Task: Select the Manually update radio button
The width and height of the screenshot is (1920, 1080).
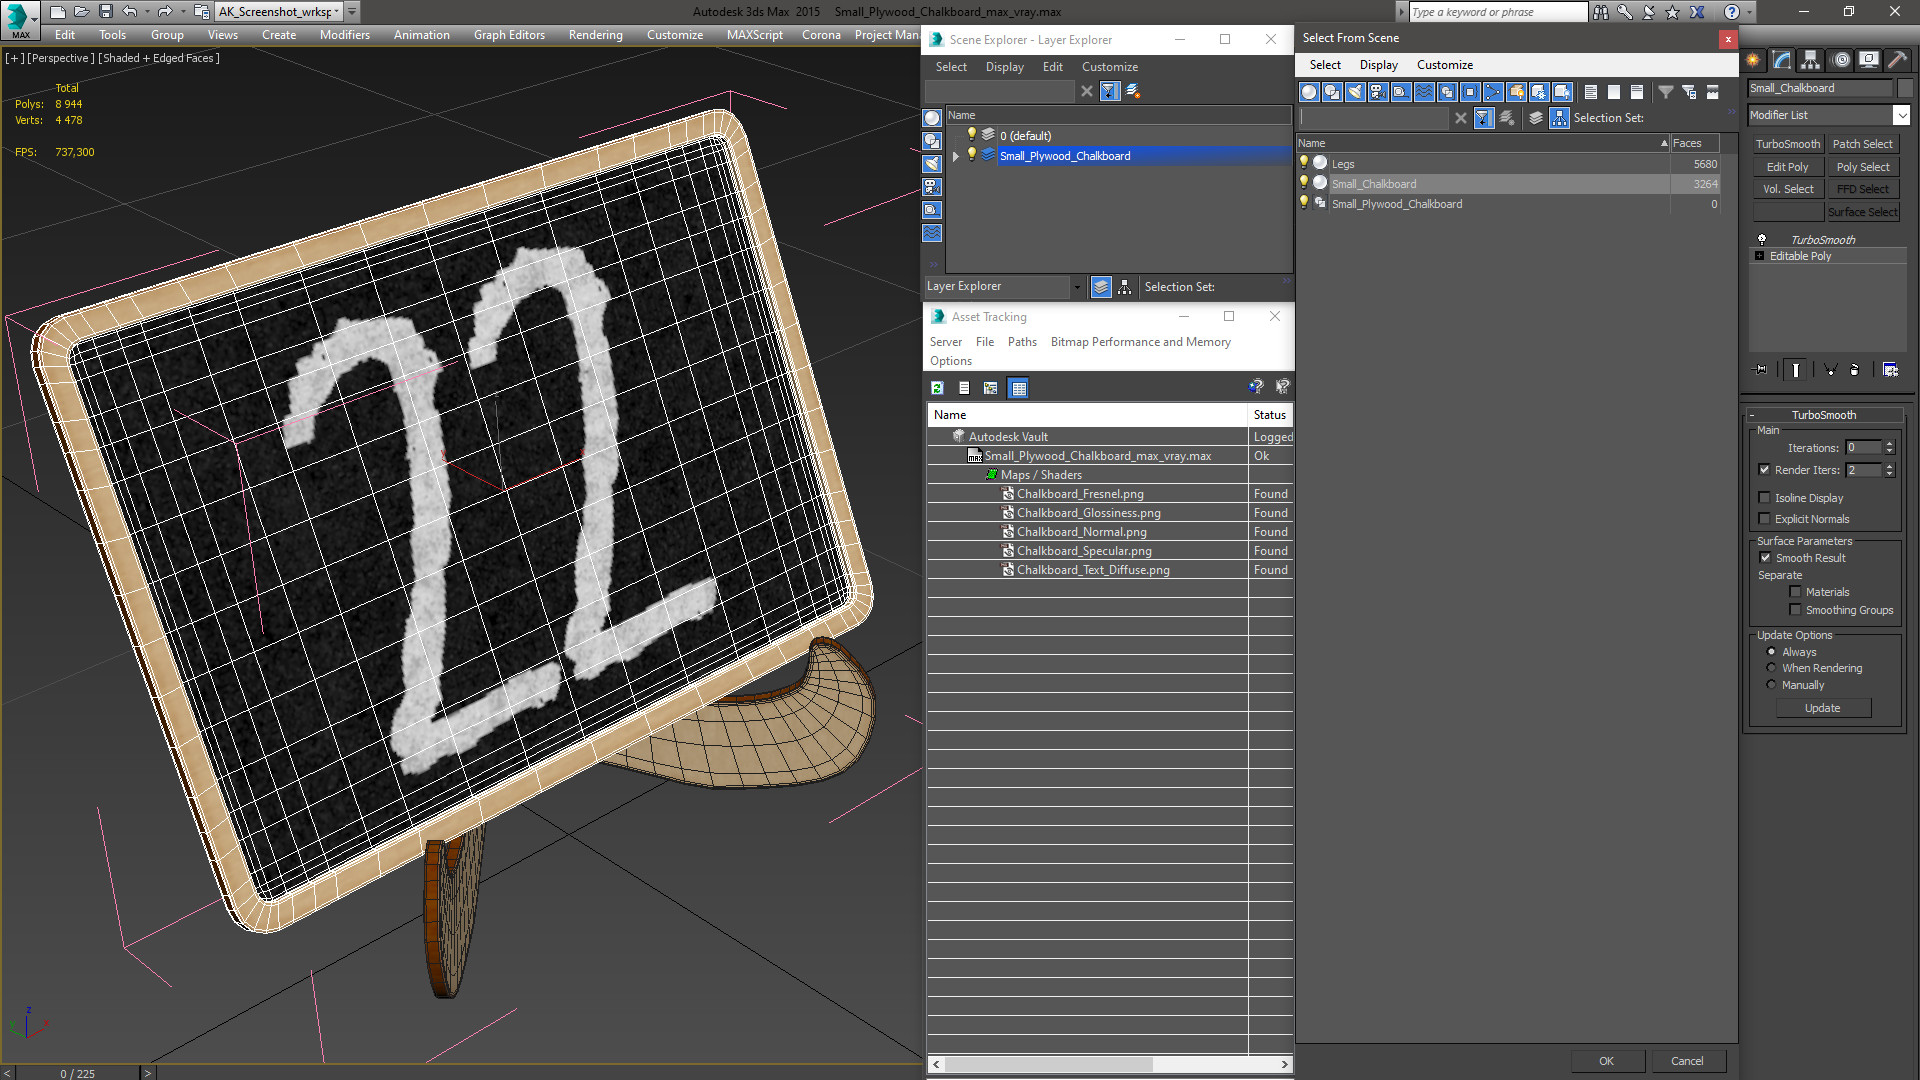Action: [1772, 685]
